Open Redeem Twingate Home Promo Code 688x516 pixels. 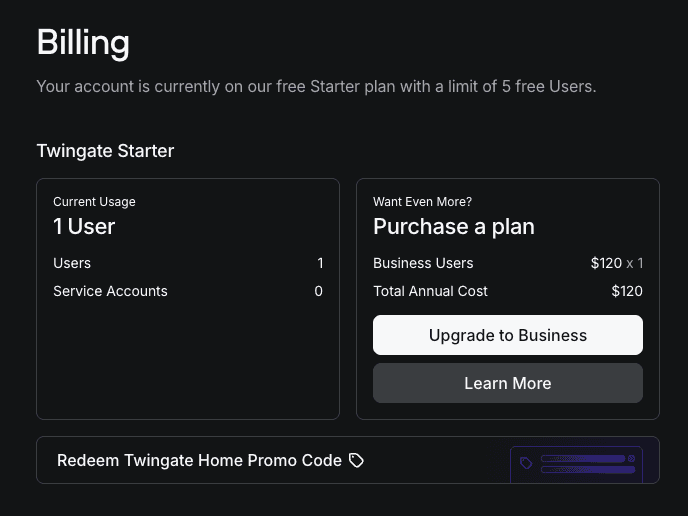(x=199, y=460)
